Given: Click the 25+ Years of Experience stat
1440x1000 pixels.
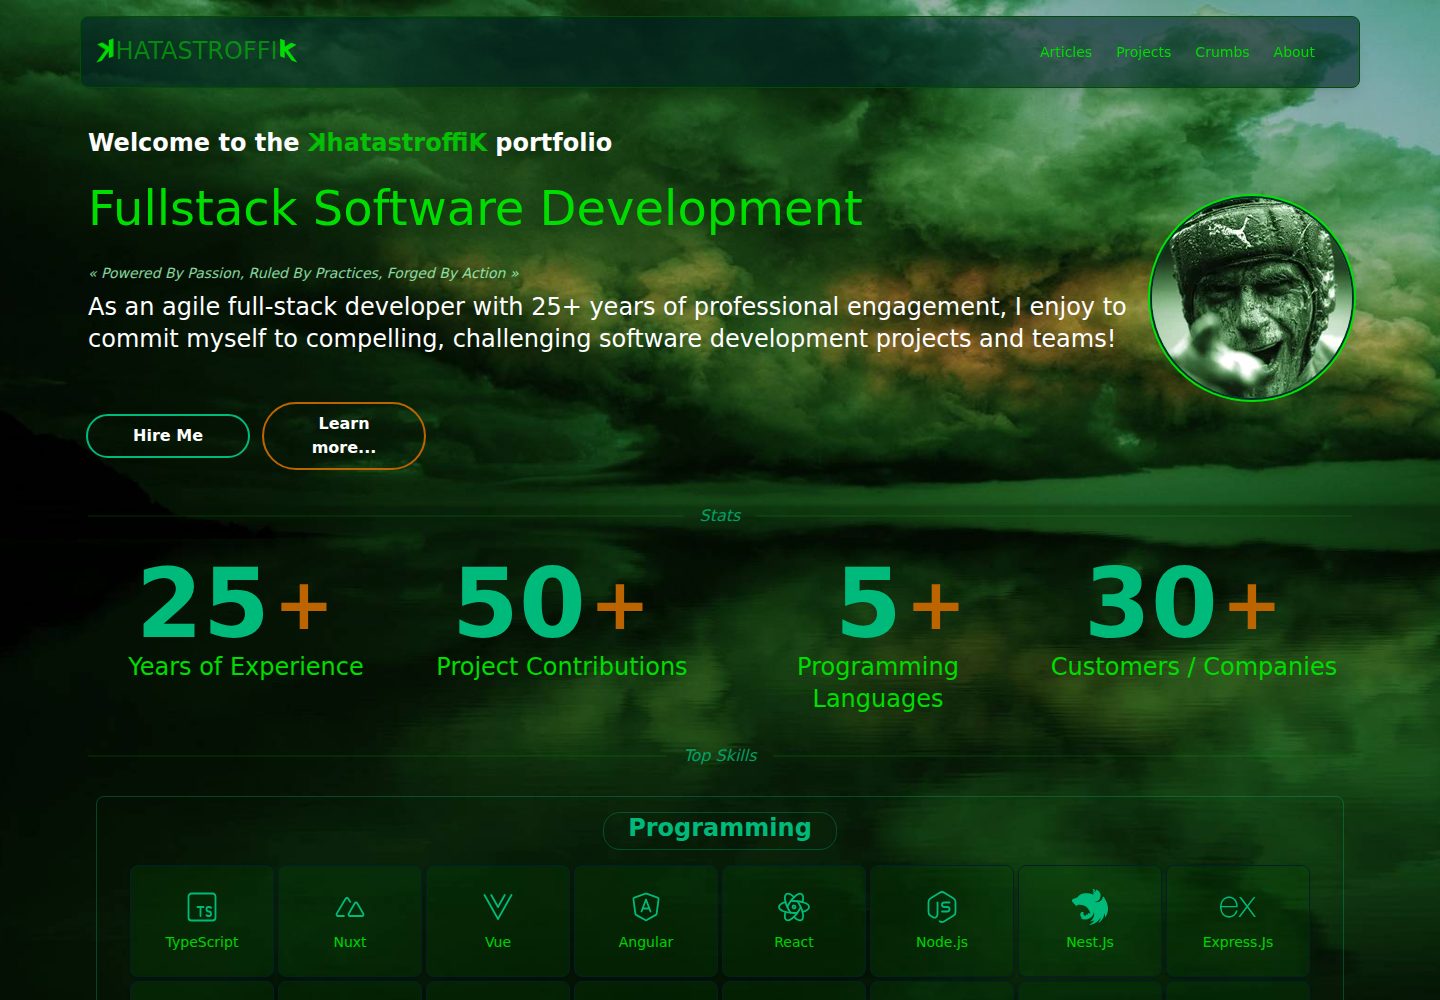Looking at the screenshot, I should click(245, 620).
